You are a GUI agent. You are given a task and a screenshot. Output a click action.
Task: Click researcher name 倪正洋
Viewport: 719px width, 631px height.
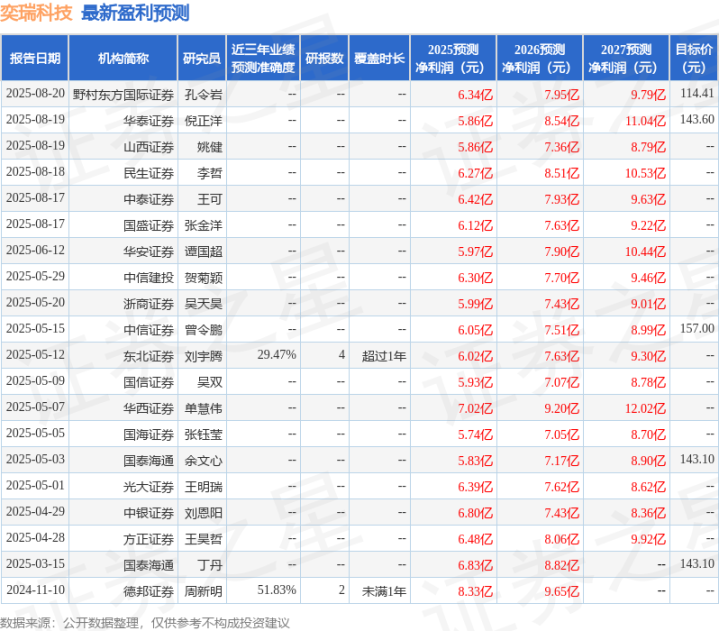(x=203, y=121)
